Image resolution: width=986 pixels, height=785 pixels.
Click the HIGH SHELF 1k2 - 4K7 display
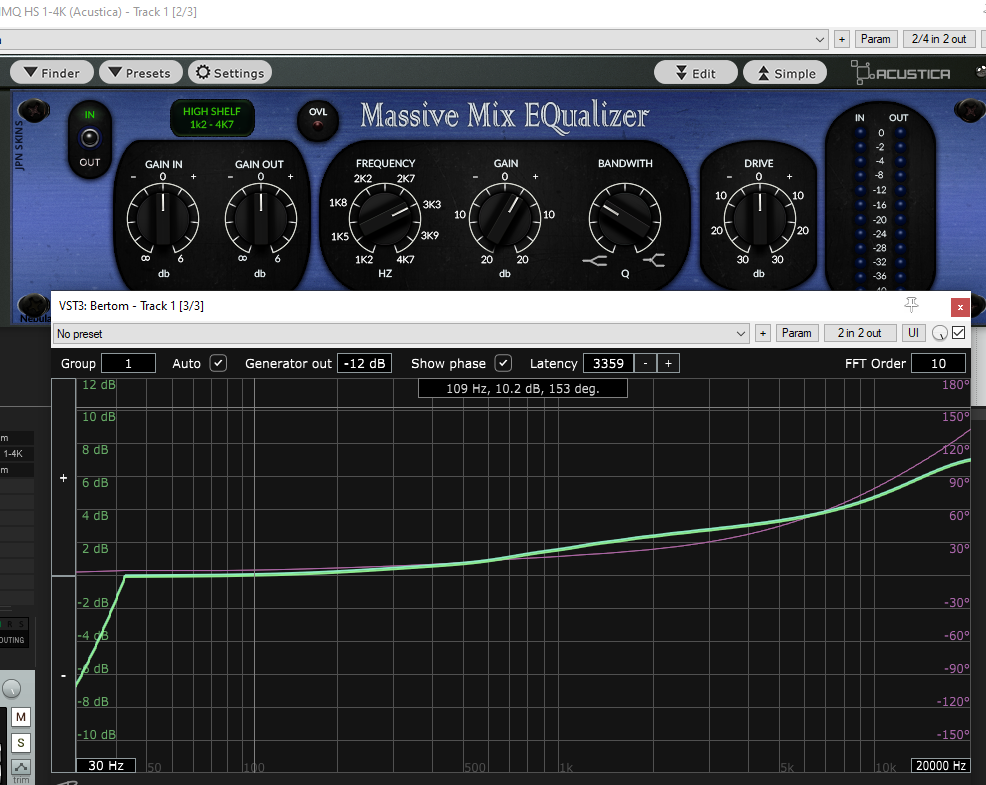[212, 118]
